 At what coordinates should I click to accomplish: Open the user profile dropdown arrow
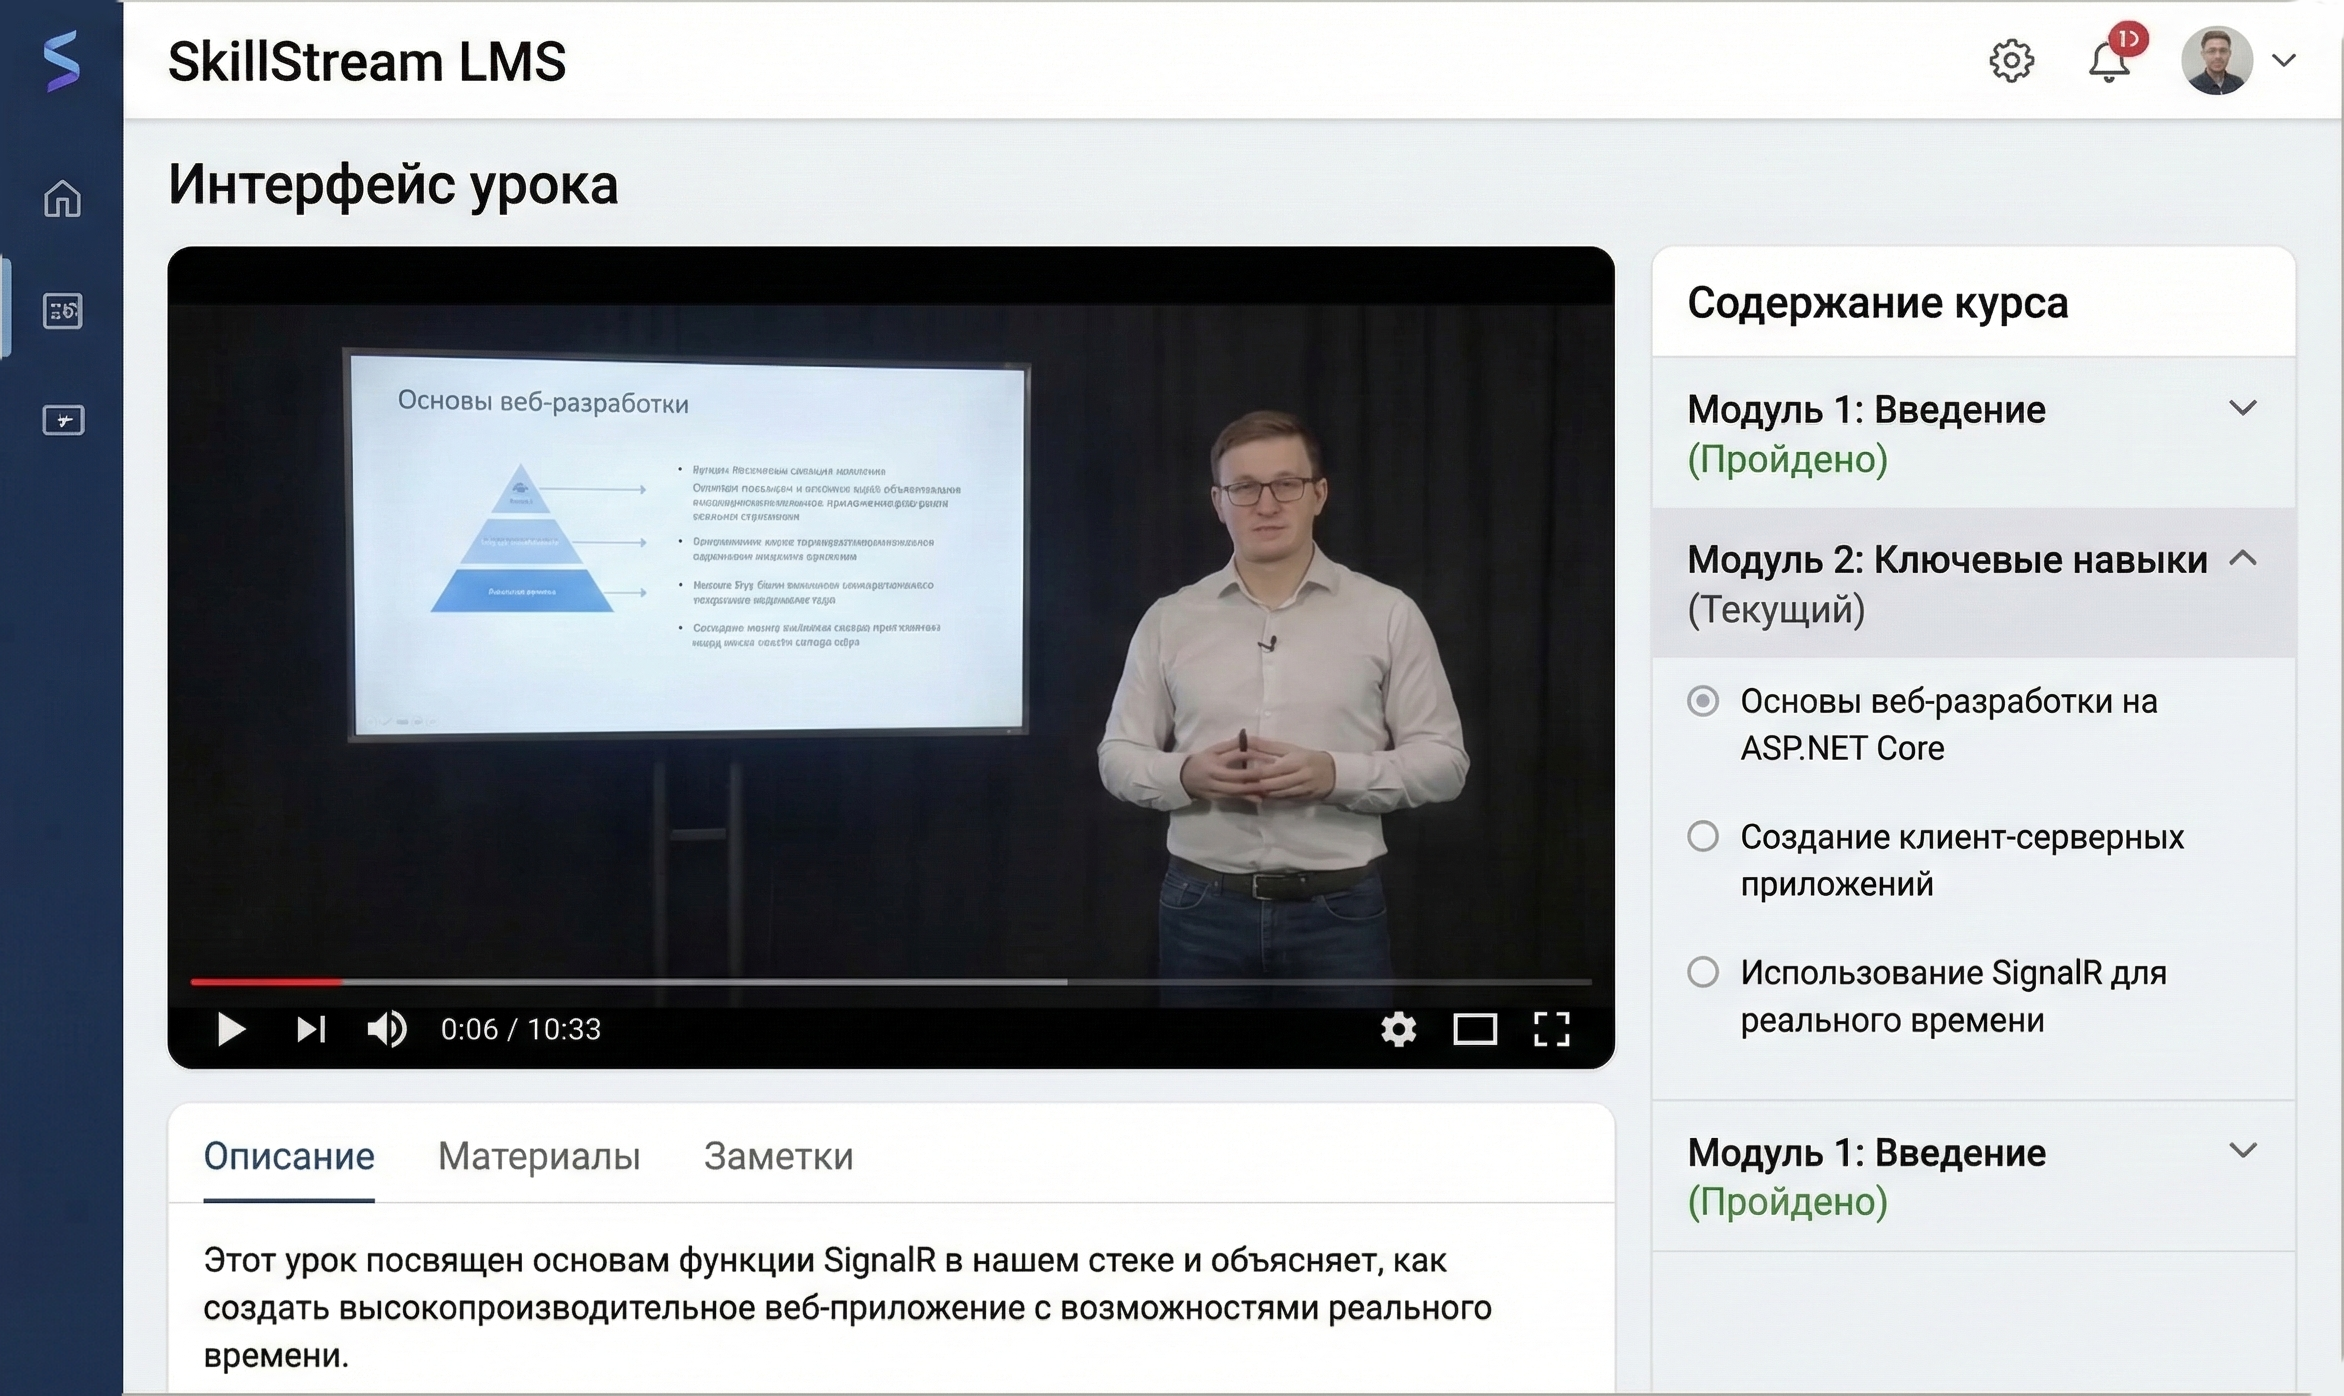tap(2284, 61)
